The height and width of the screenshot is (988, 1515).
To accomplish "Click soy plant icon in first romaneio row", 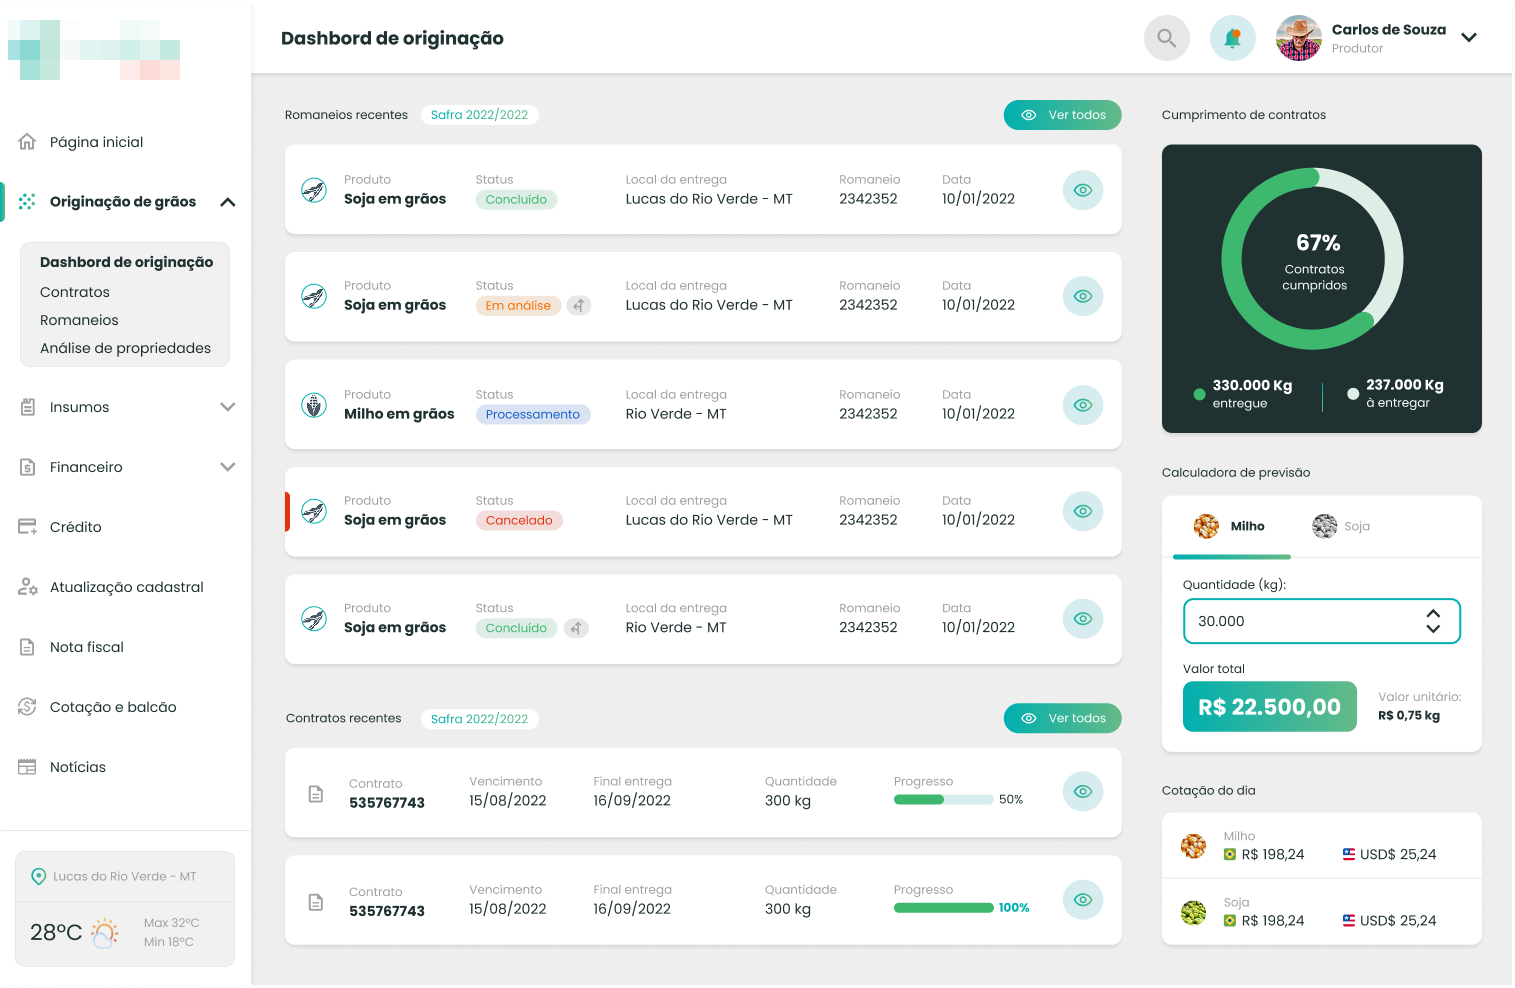I will [x=314, y=190].
